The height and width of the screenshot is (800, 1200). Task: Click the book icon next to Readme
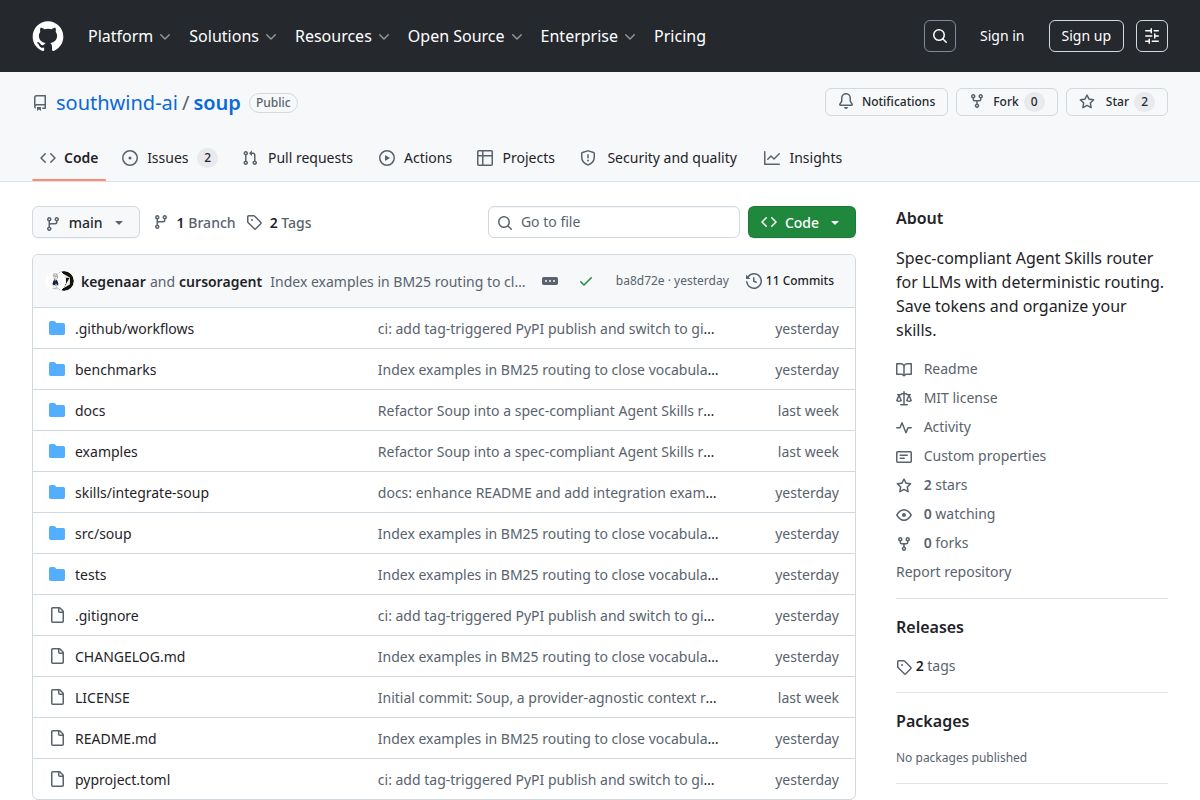click(904, 369)
